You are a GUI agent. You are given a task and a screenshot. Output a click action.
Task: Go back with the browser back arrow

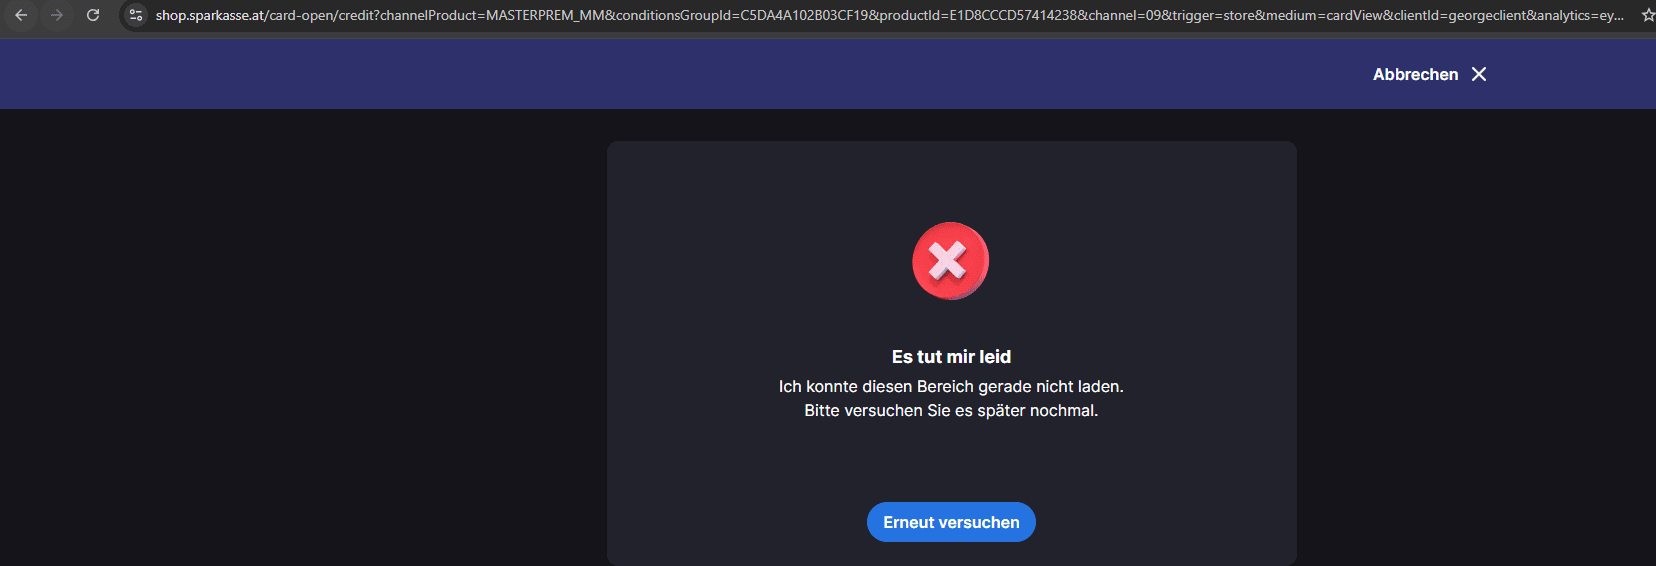point(21,15)
